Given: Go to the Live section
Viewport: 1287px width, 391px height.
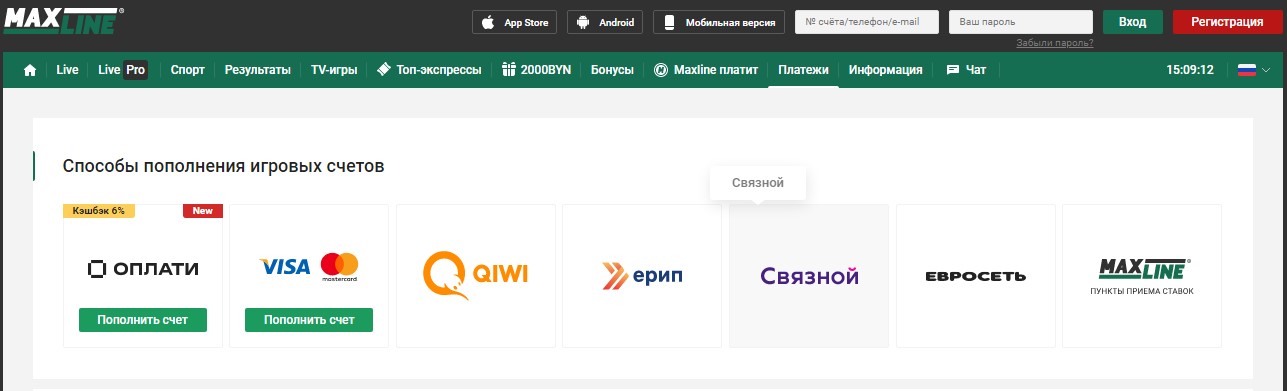Looking at the screenshot, I should (x=67, y=70).
